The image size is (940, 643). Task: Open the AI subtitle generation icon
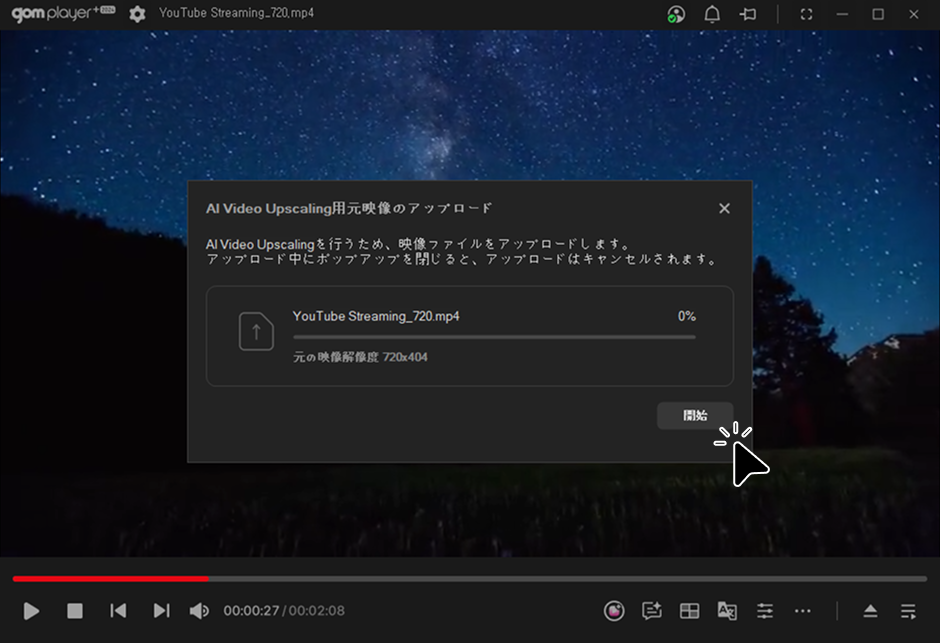tap(652, 610)
